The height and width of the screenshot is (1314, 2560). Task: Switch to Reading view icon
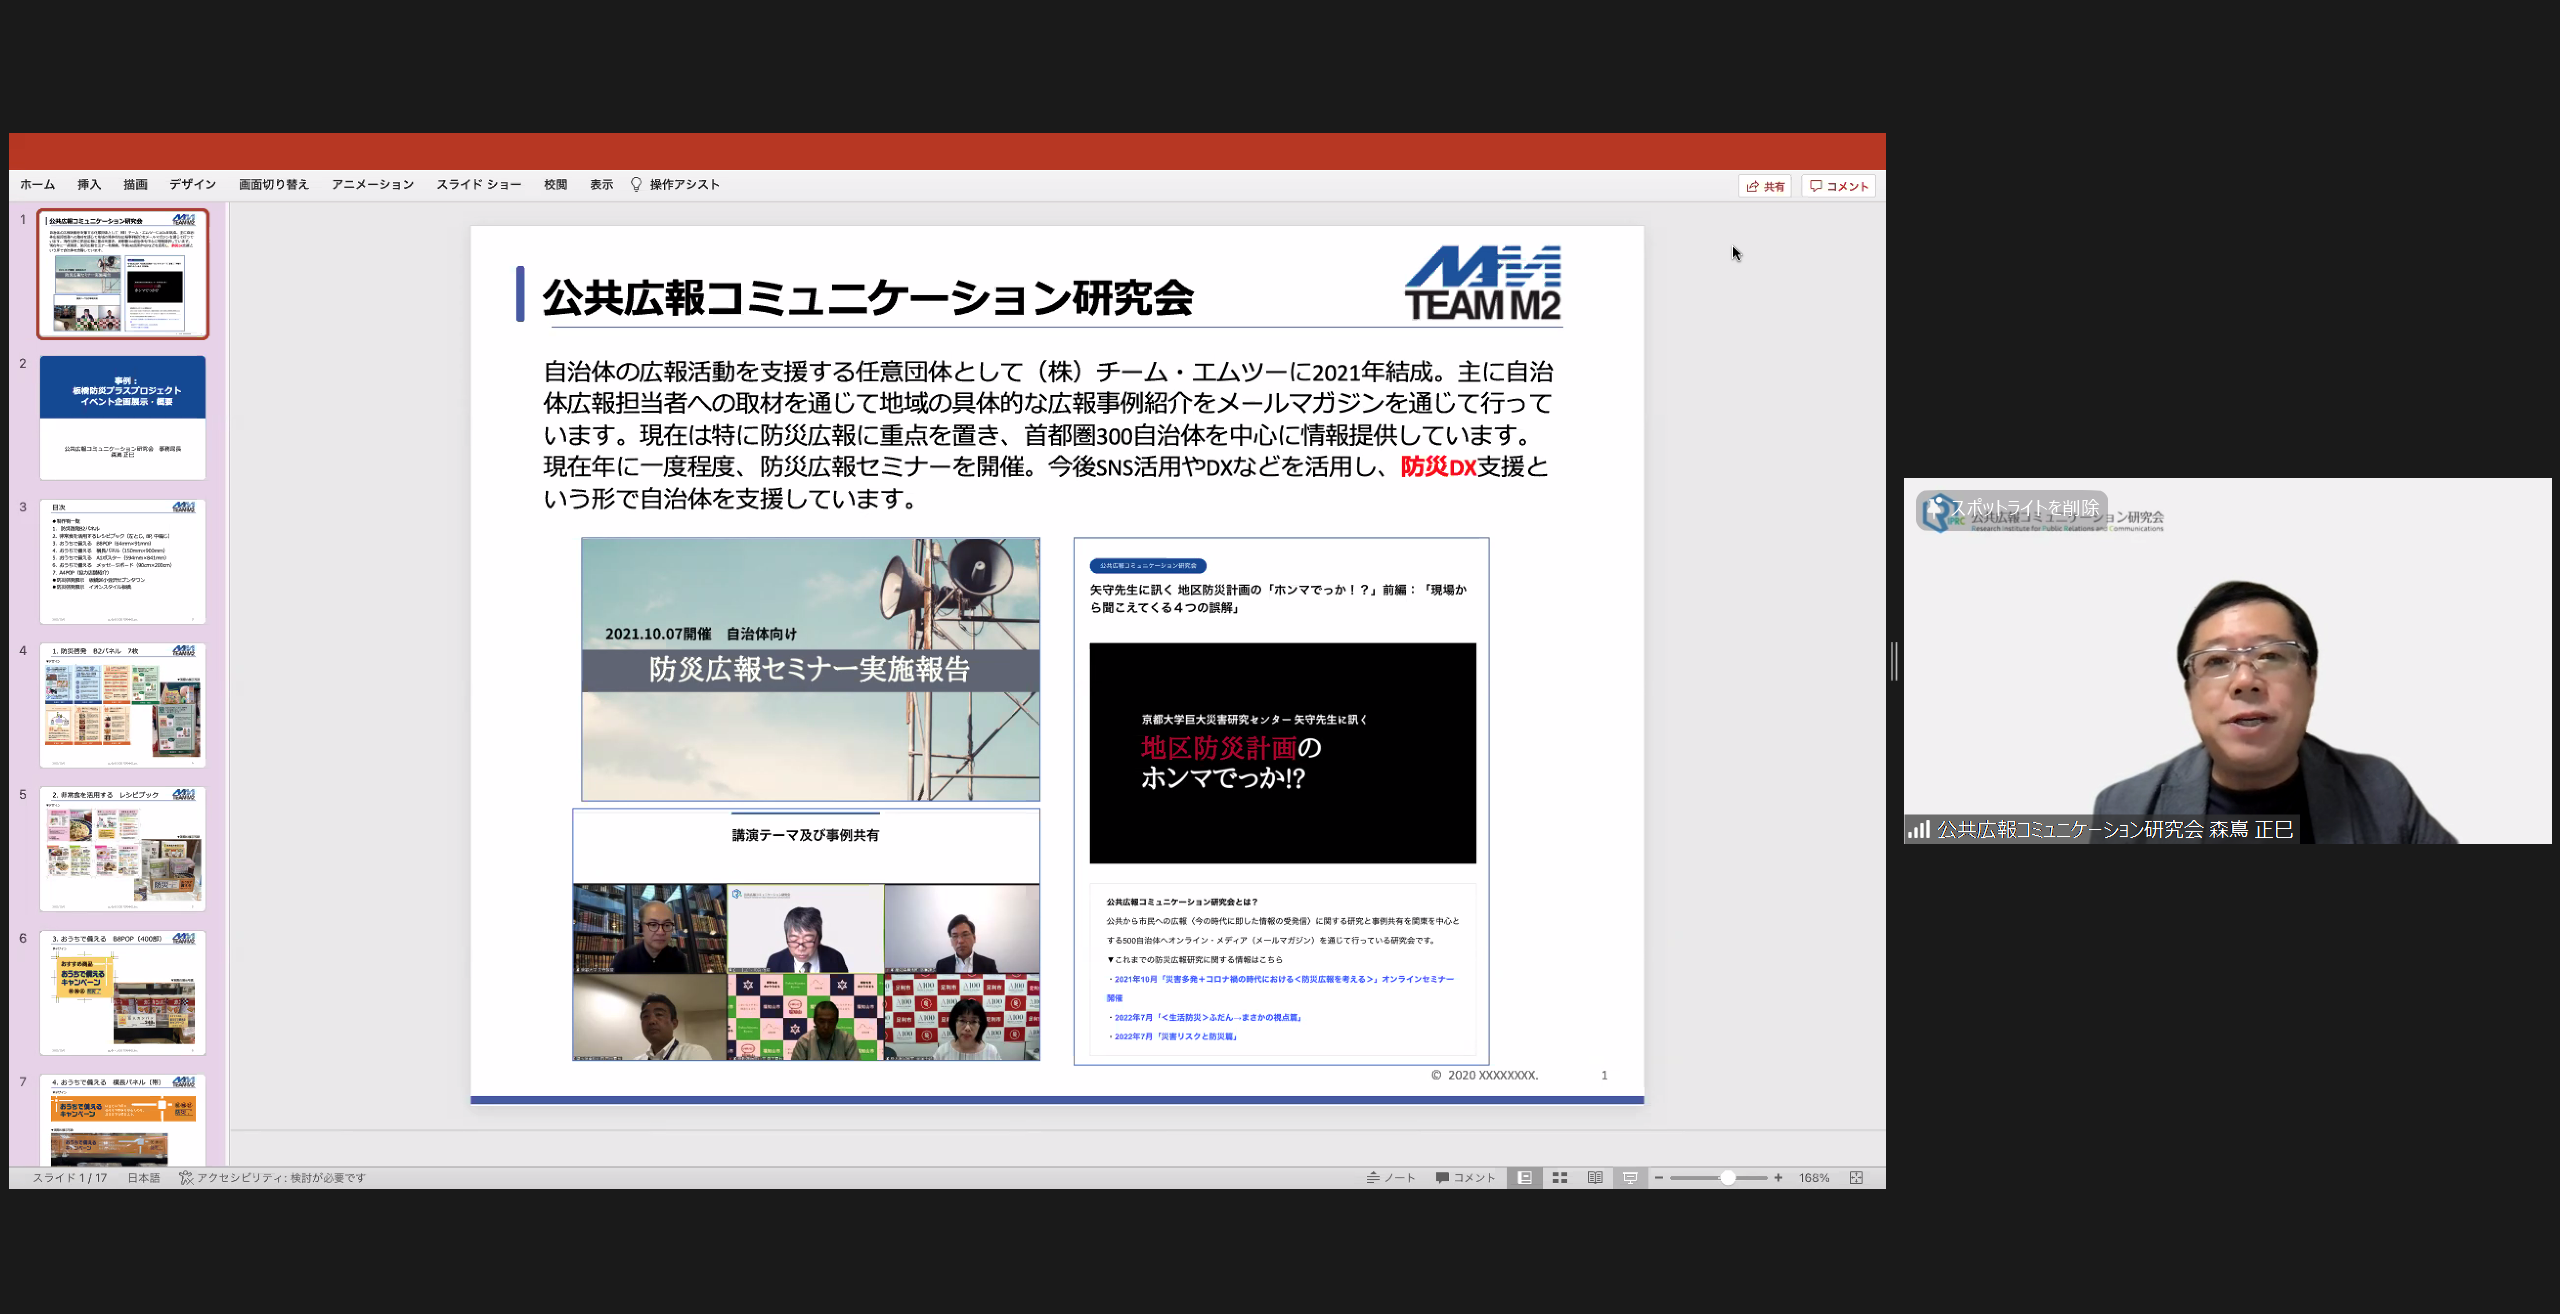coord(1595,1178)
